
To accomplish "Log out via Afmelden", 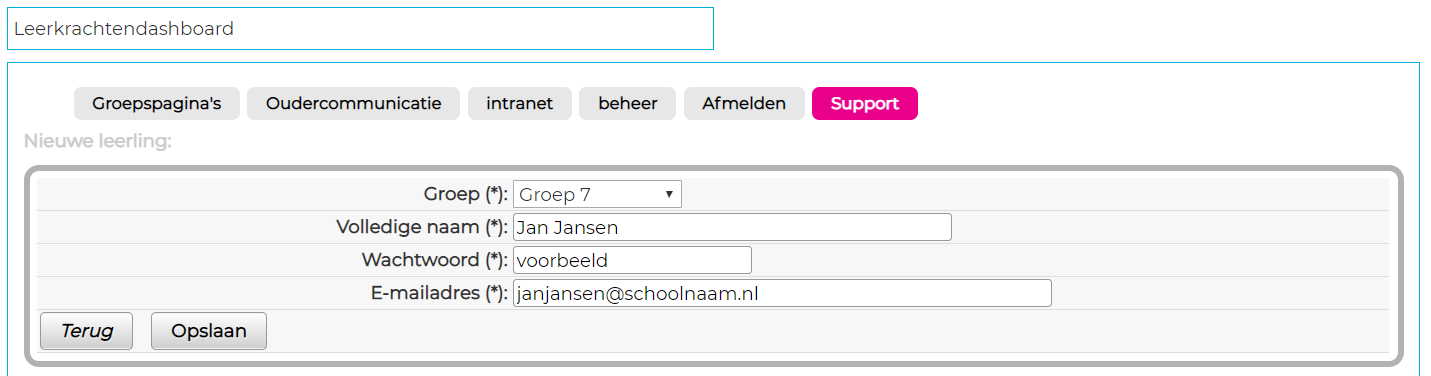I will click(x=744, y=104).
